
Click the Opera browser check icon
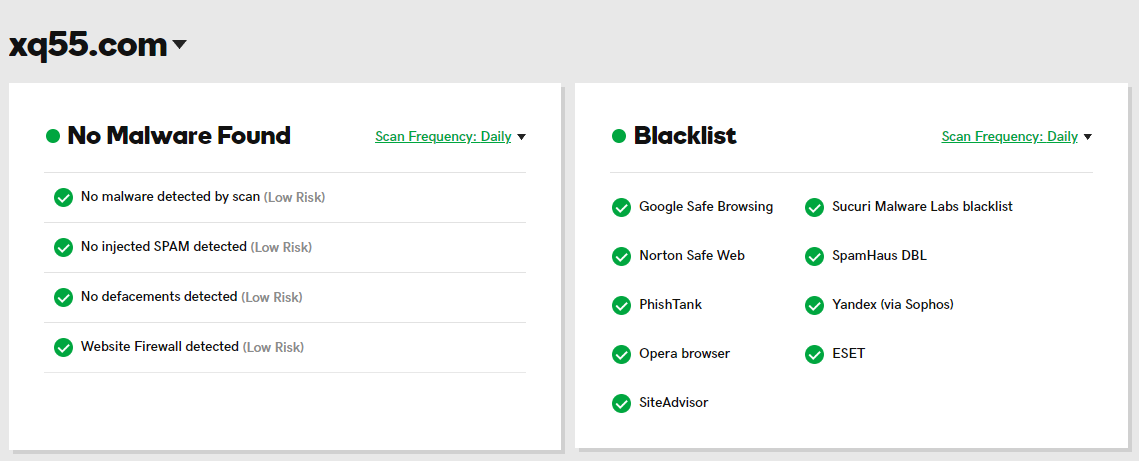point(621,354)
